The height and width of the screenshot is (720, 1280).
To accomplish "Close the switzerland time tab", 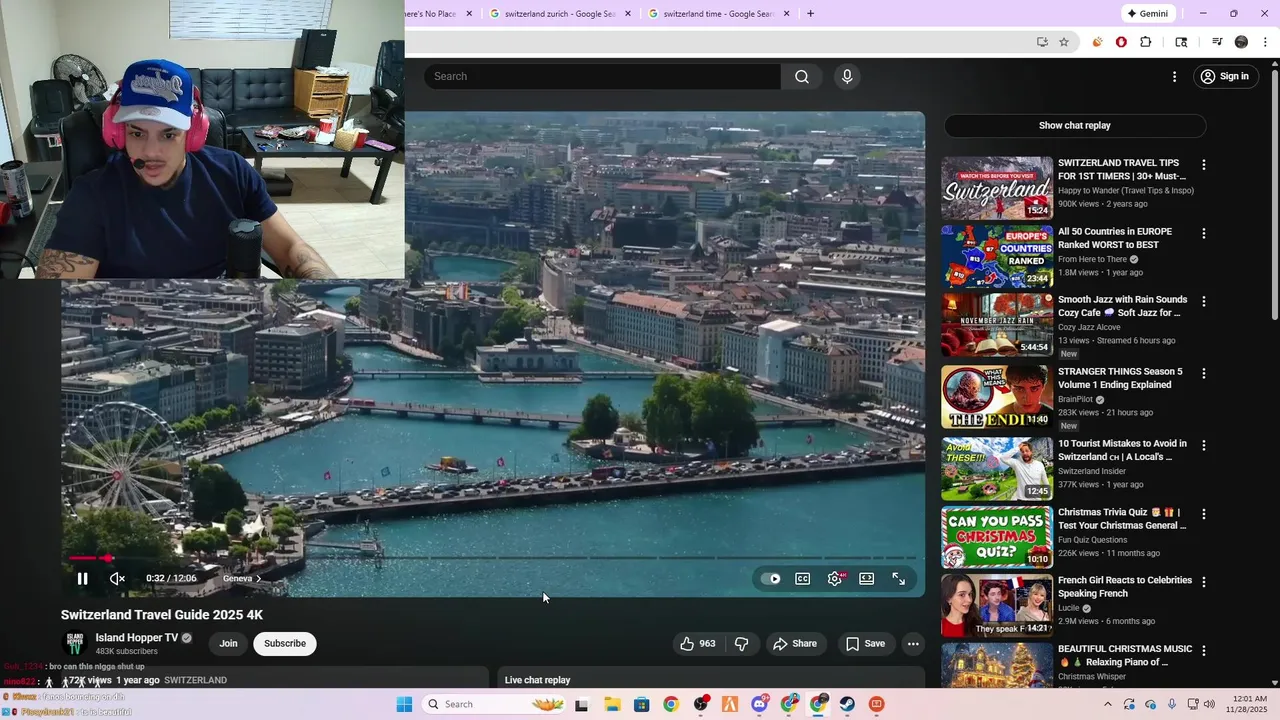I will point(786,14).
